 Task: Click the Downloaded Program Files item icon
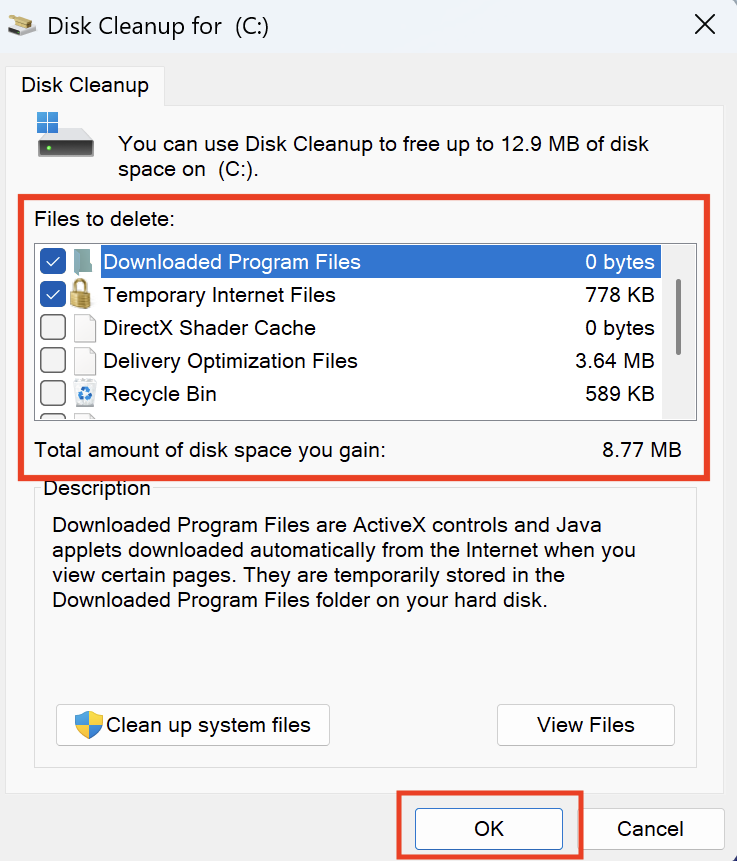point(83,261)
